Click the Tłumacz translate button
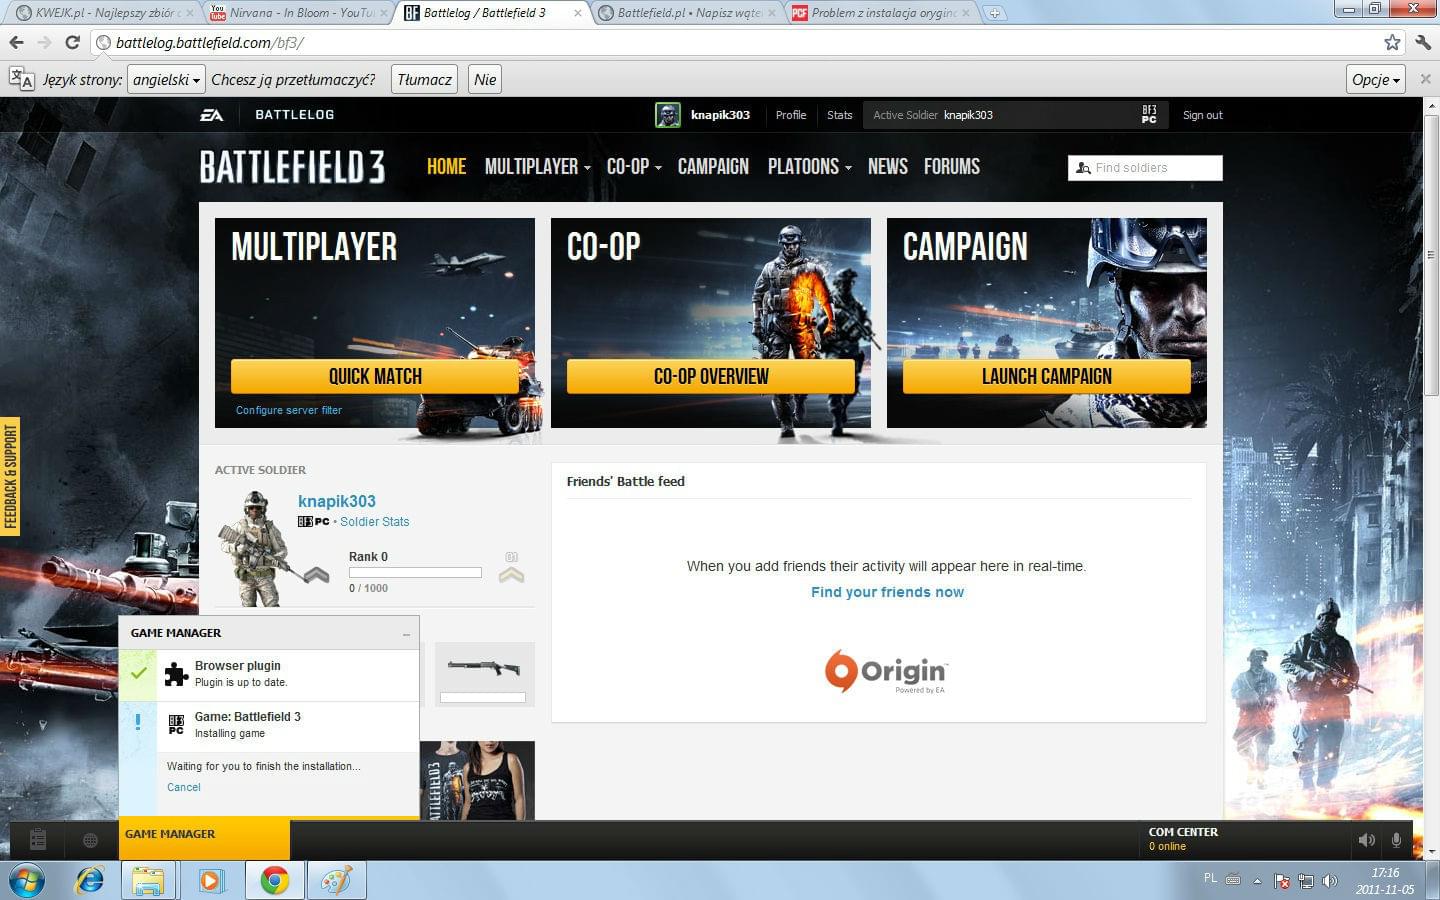 click(x=424, y=79)
